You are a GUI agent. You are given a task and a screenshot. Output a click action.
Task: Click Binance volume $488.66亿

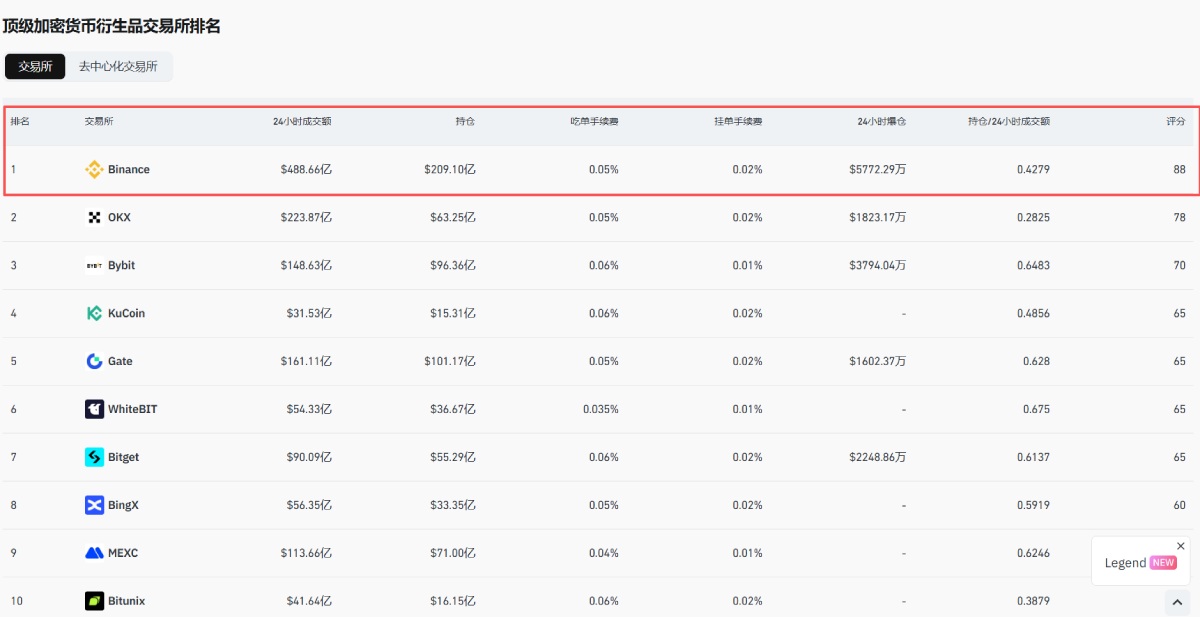pyautogui.click(x=306, y=170)
